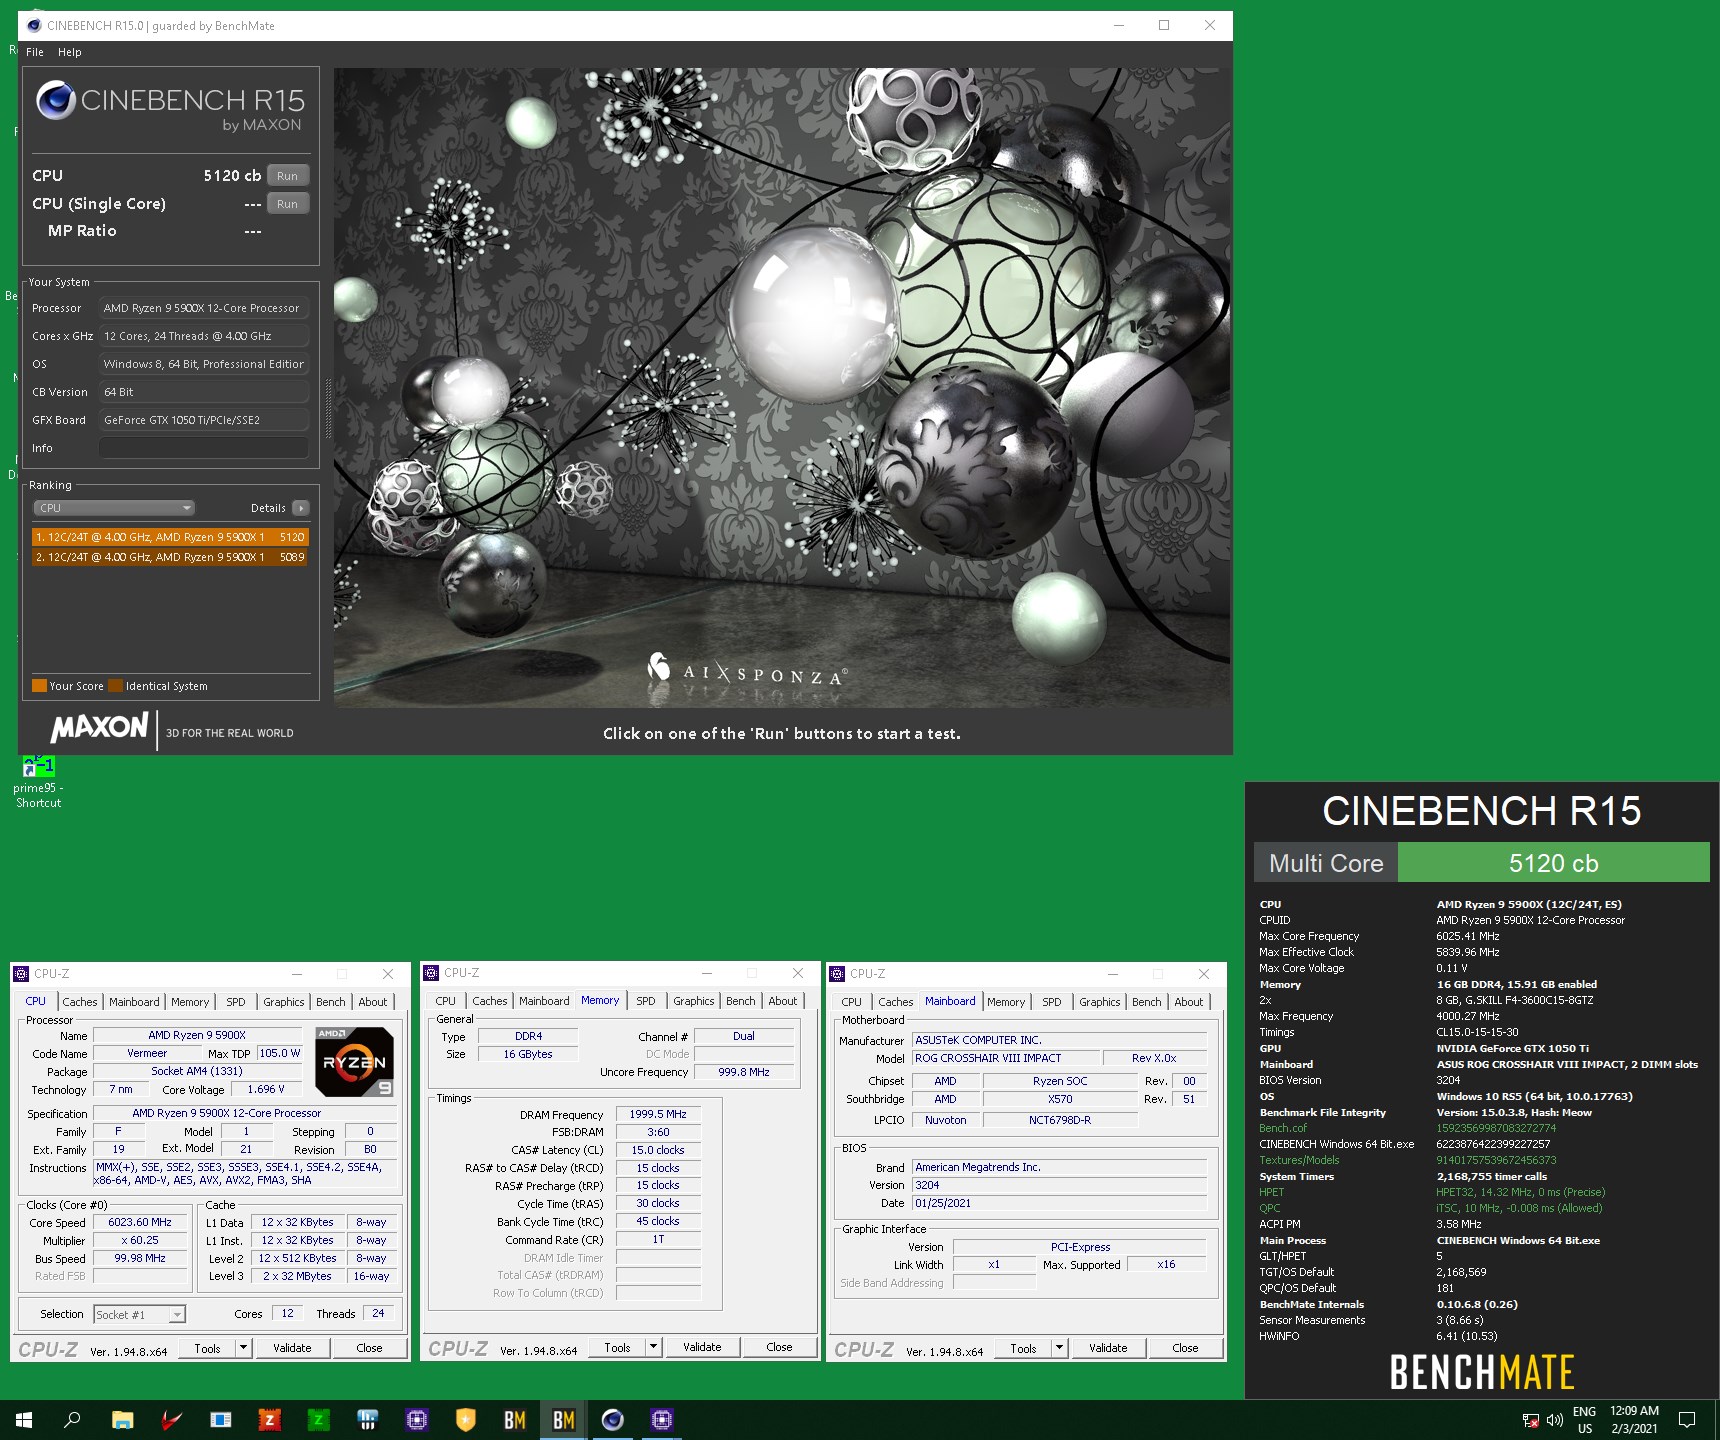This screenshot has height=1440, width=1720.
Task: Open the blue window taskbar icon beside the red checkmark
Action: point(220,1420)
